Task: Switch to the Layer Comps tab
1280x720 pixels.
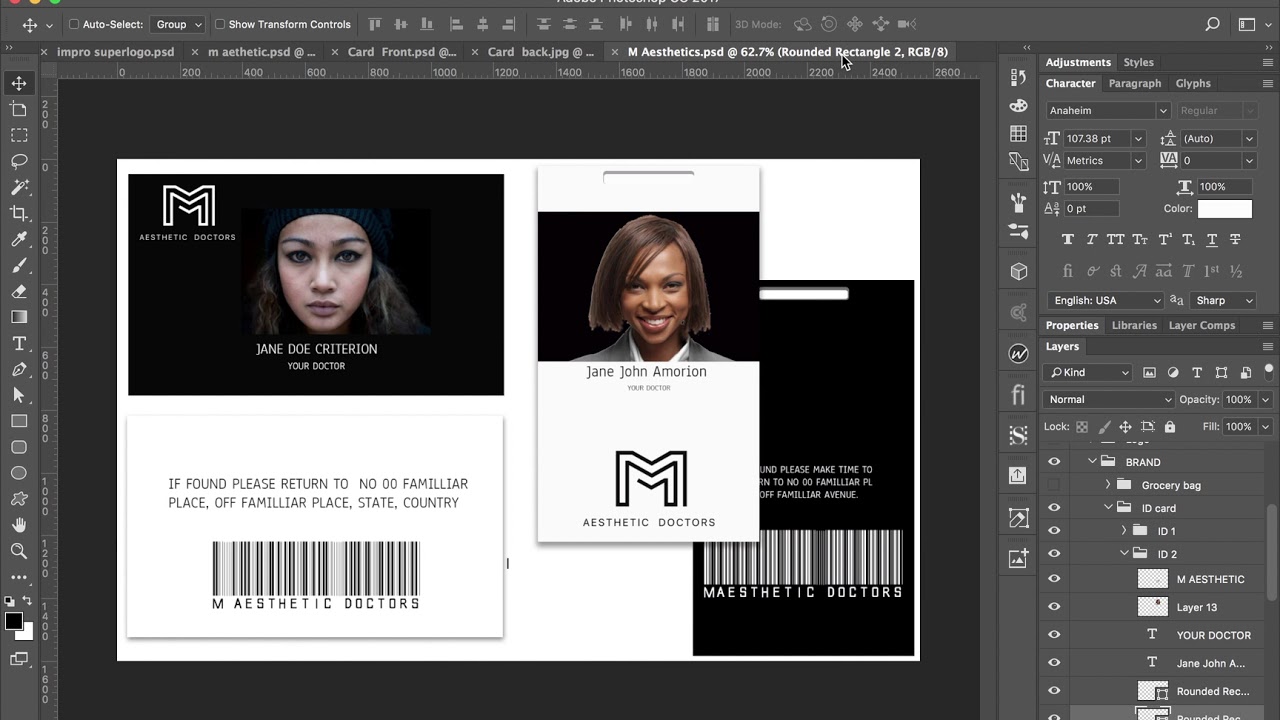Action: 1201,326
